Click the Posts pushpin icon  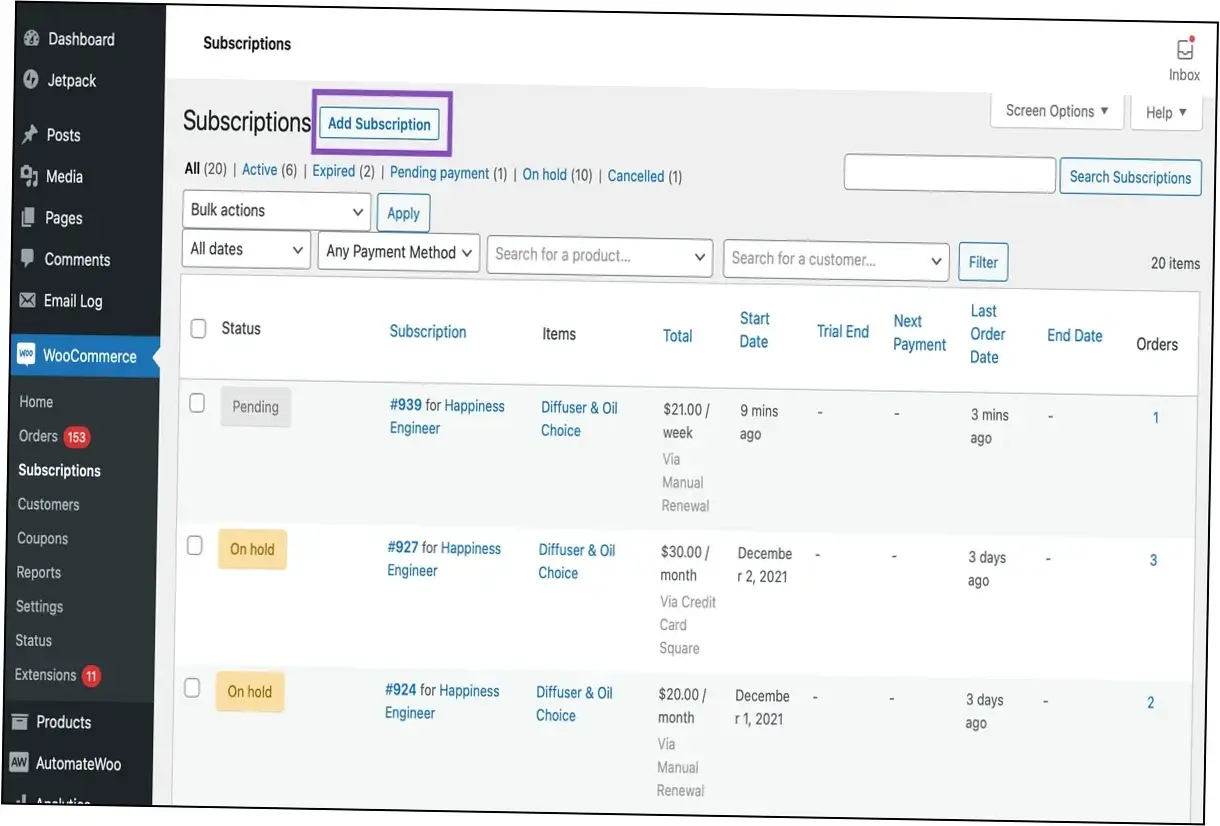click(30, 135)
